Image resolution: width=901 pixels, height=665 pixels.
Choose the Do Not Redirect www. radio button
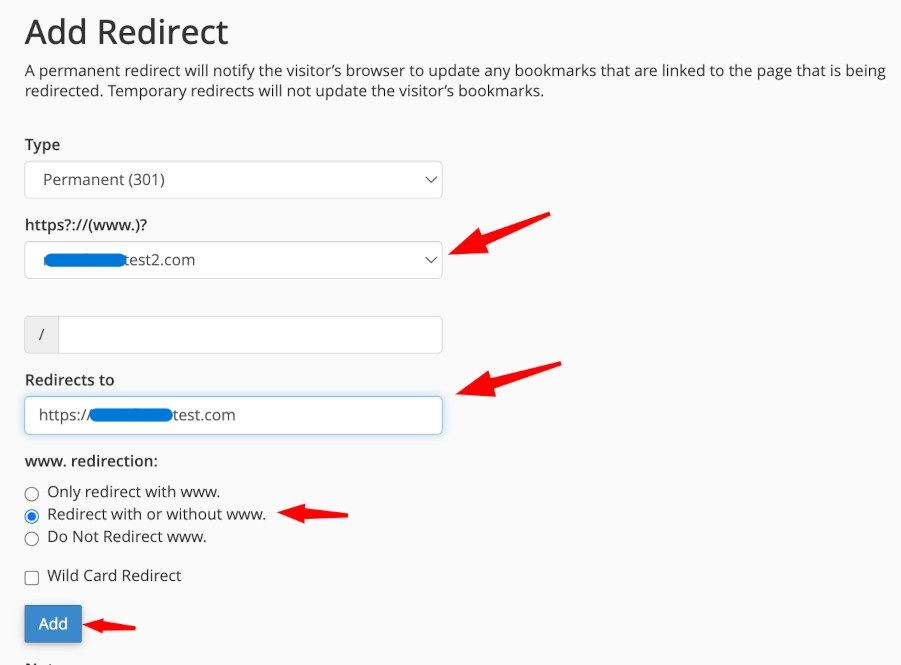32,538
